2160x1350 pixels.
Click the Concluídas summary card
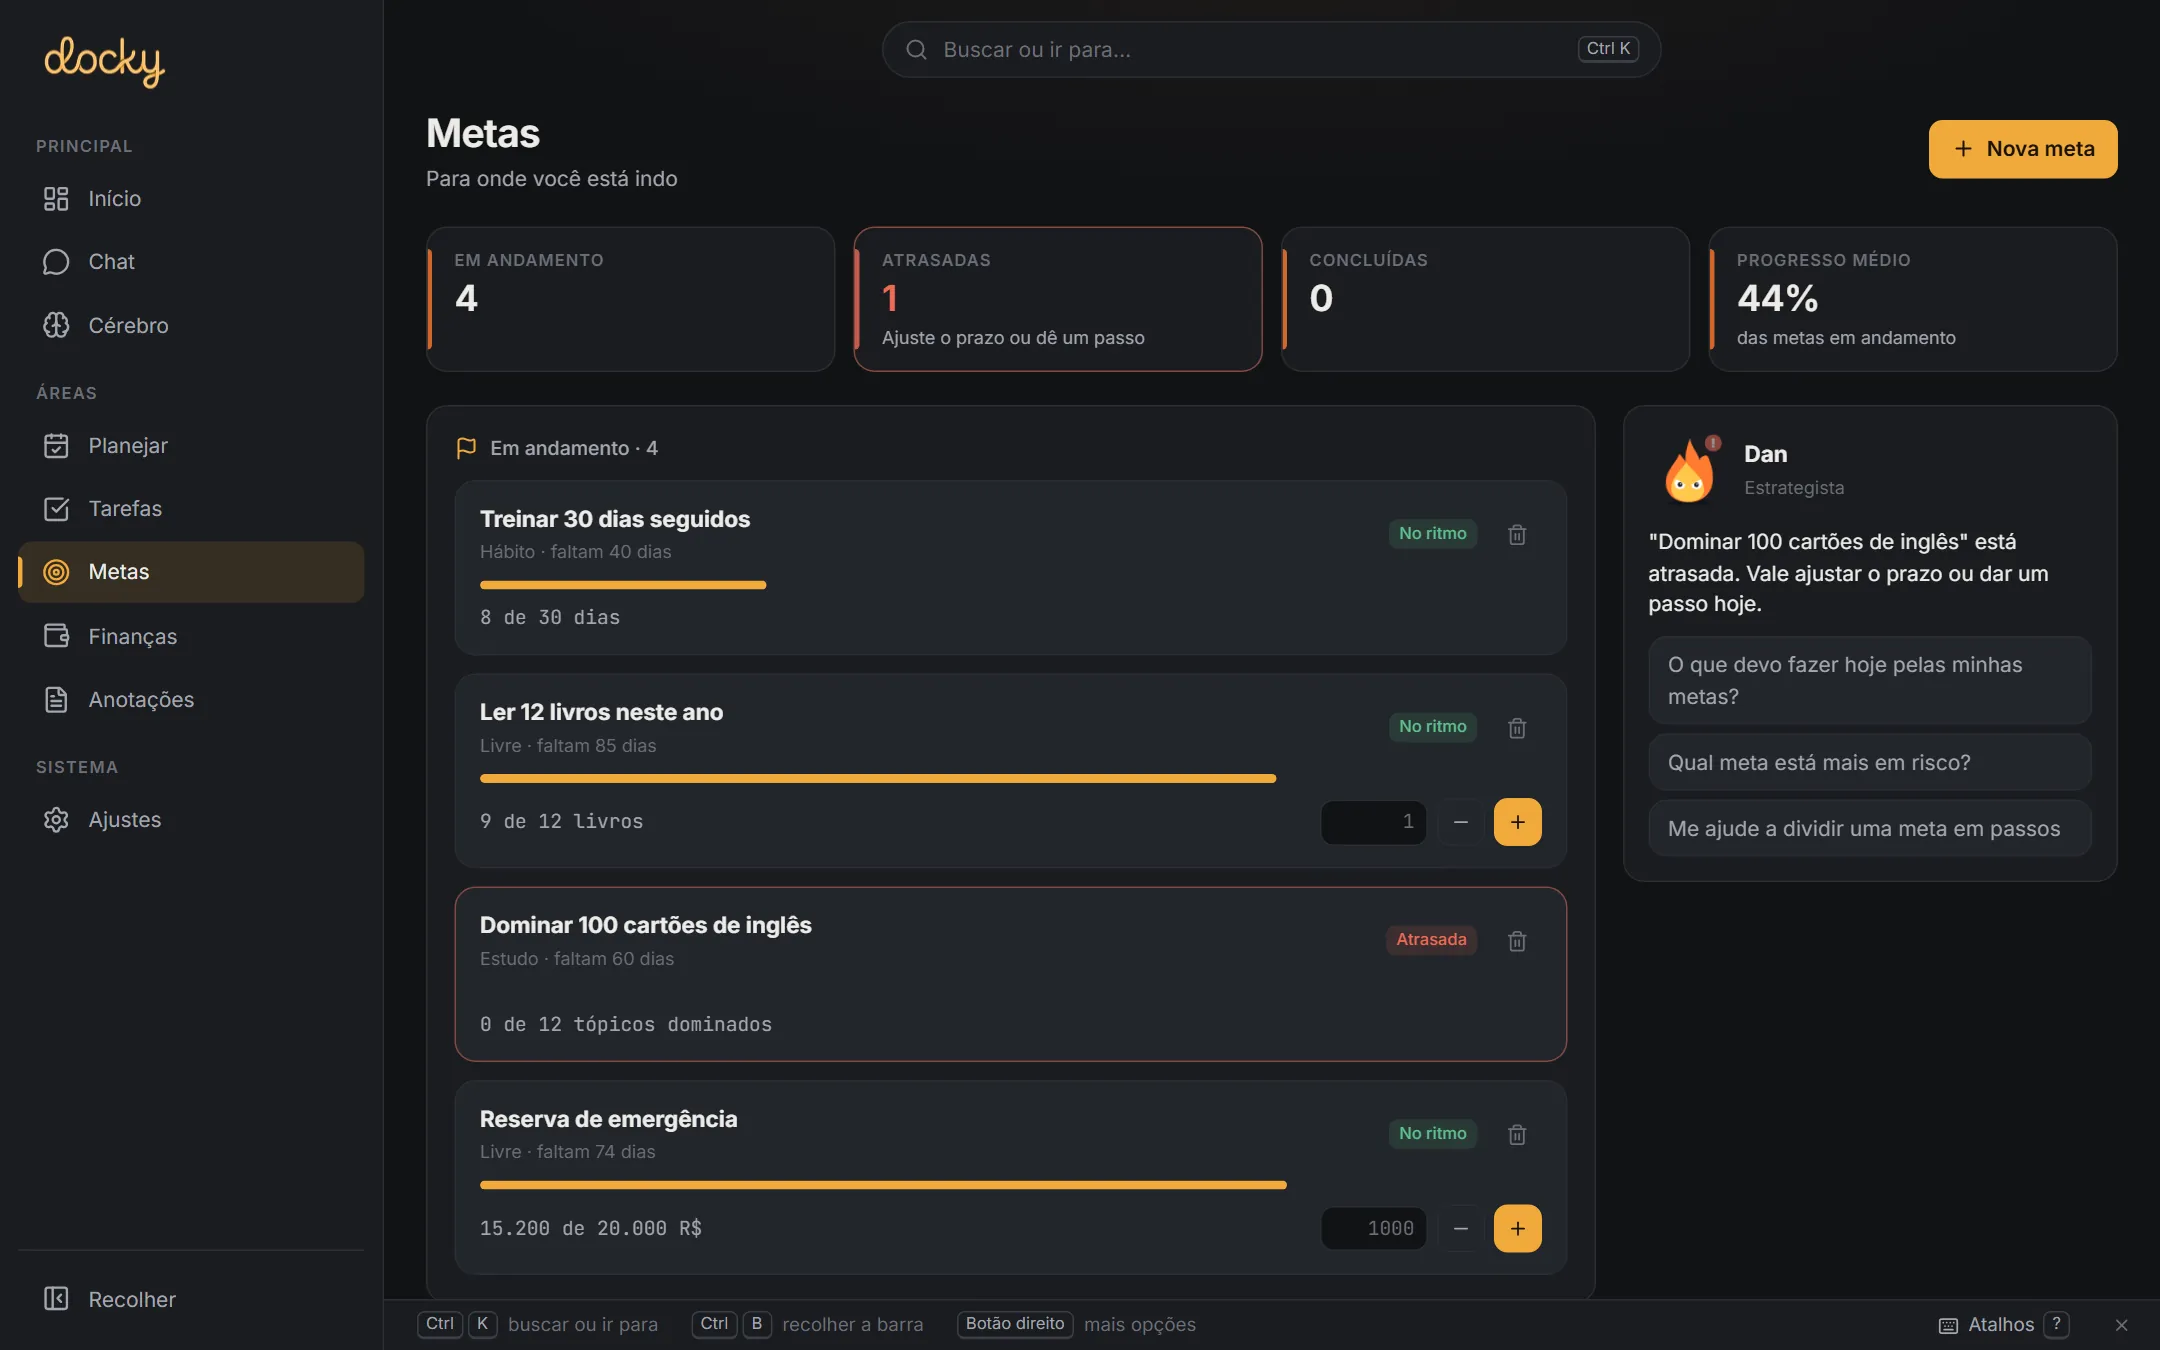coord(1486,299)
